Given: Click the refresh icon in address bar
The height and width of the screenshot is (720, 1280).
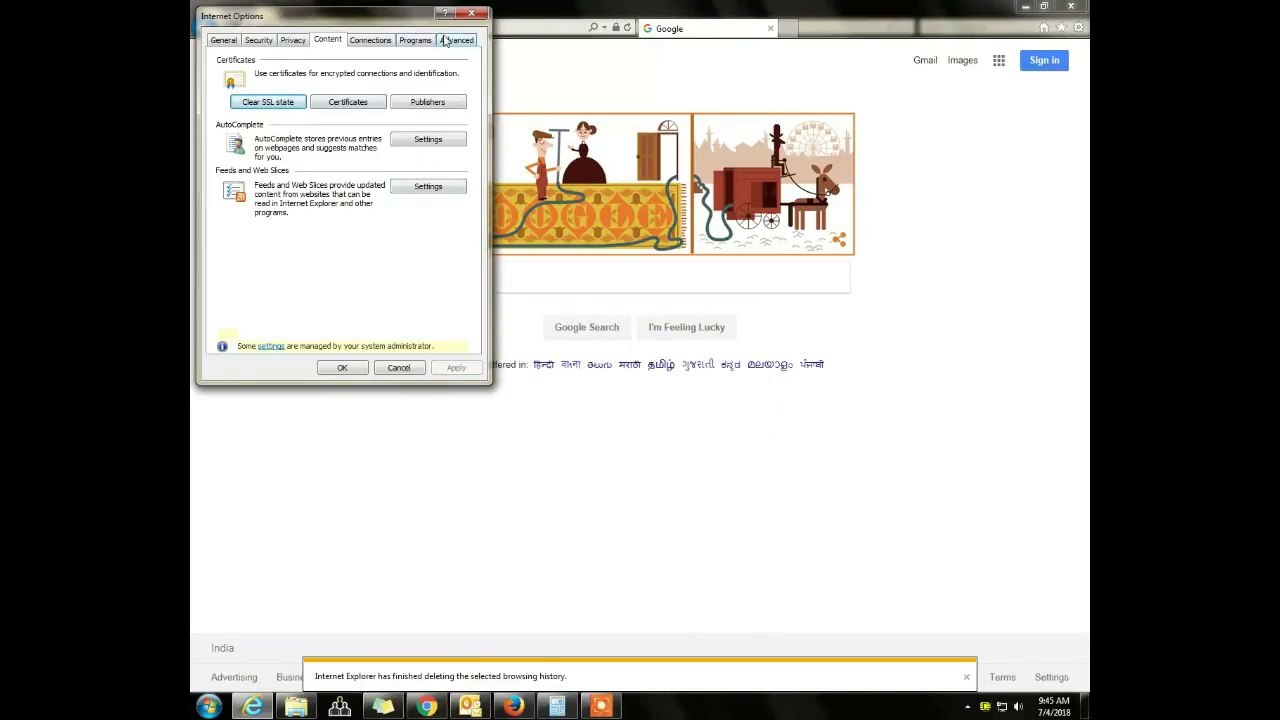Looking at the screenshot, I should coord(627,28).
